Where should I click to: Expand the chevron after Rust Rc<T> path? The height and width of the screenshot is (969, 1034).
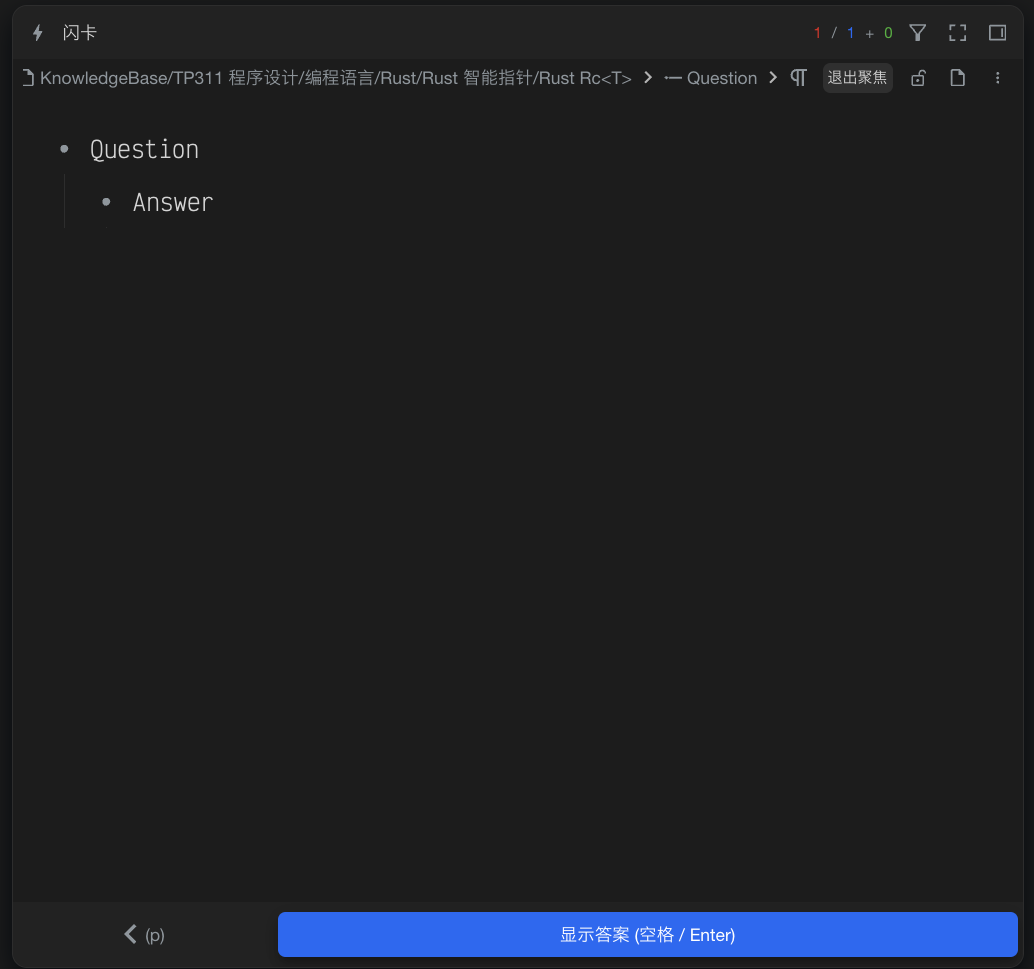[648, 78]
